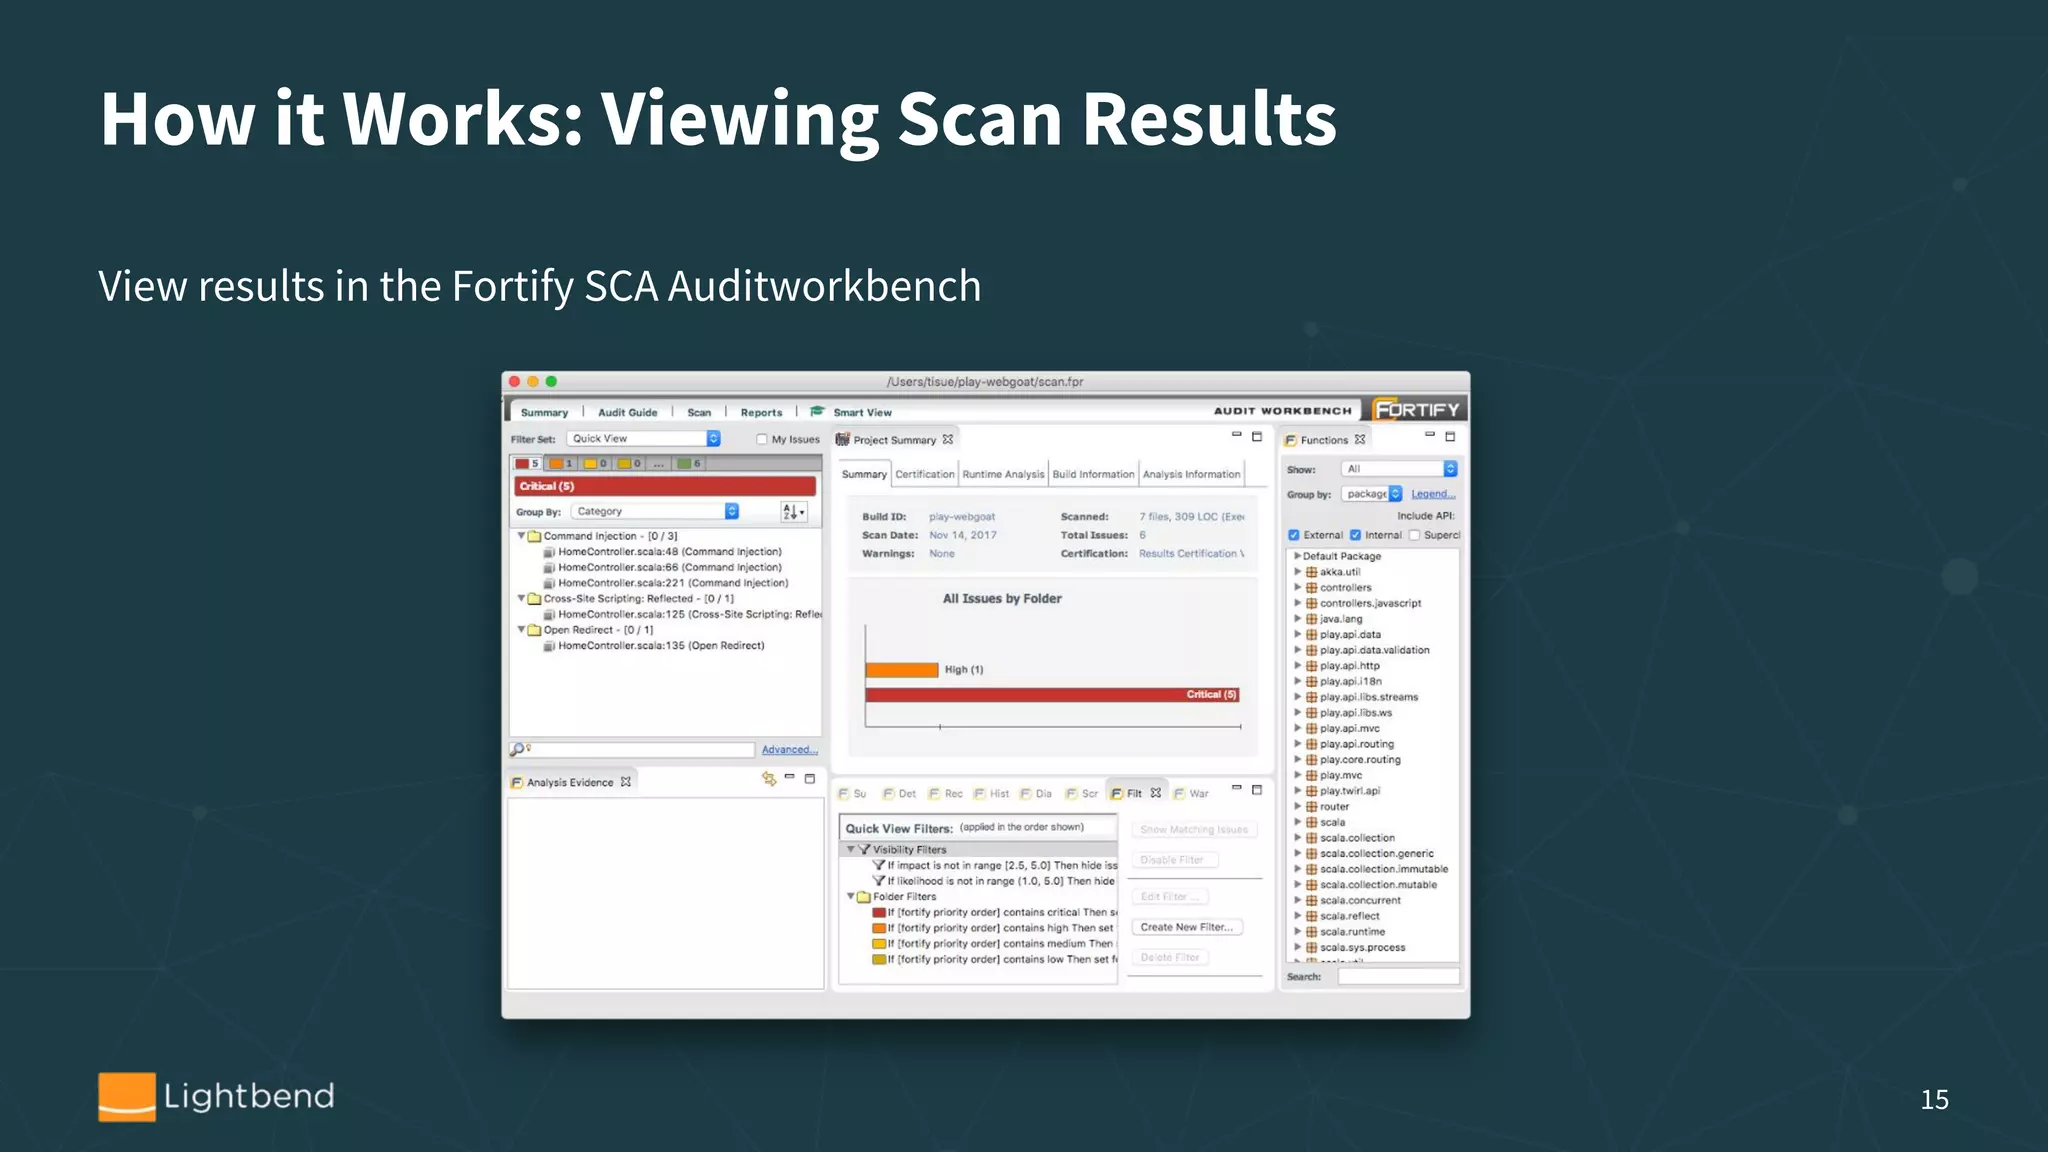Switch to the Certification tab
The height and width of the screenshot is (1152, 2048).
coord(925,474)
